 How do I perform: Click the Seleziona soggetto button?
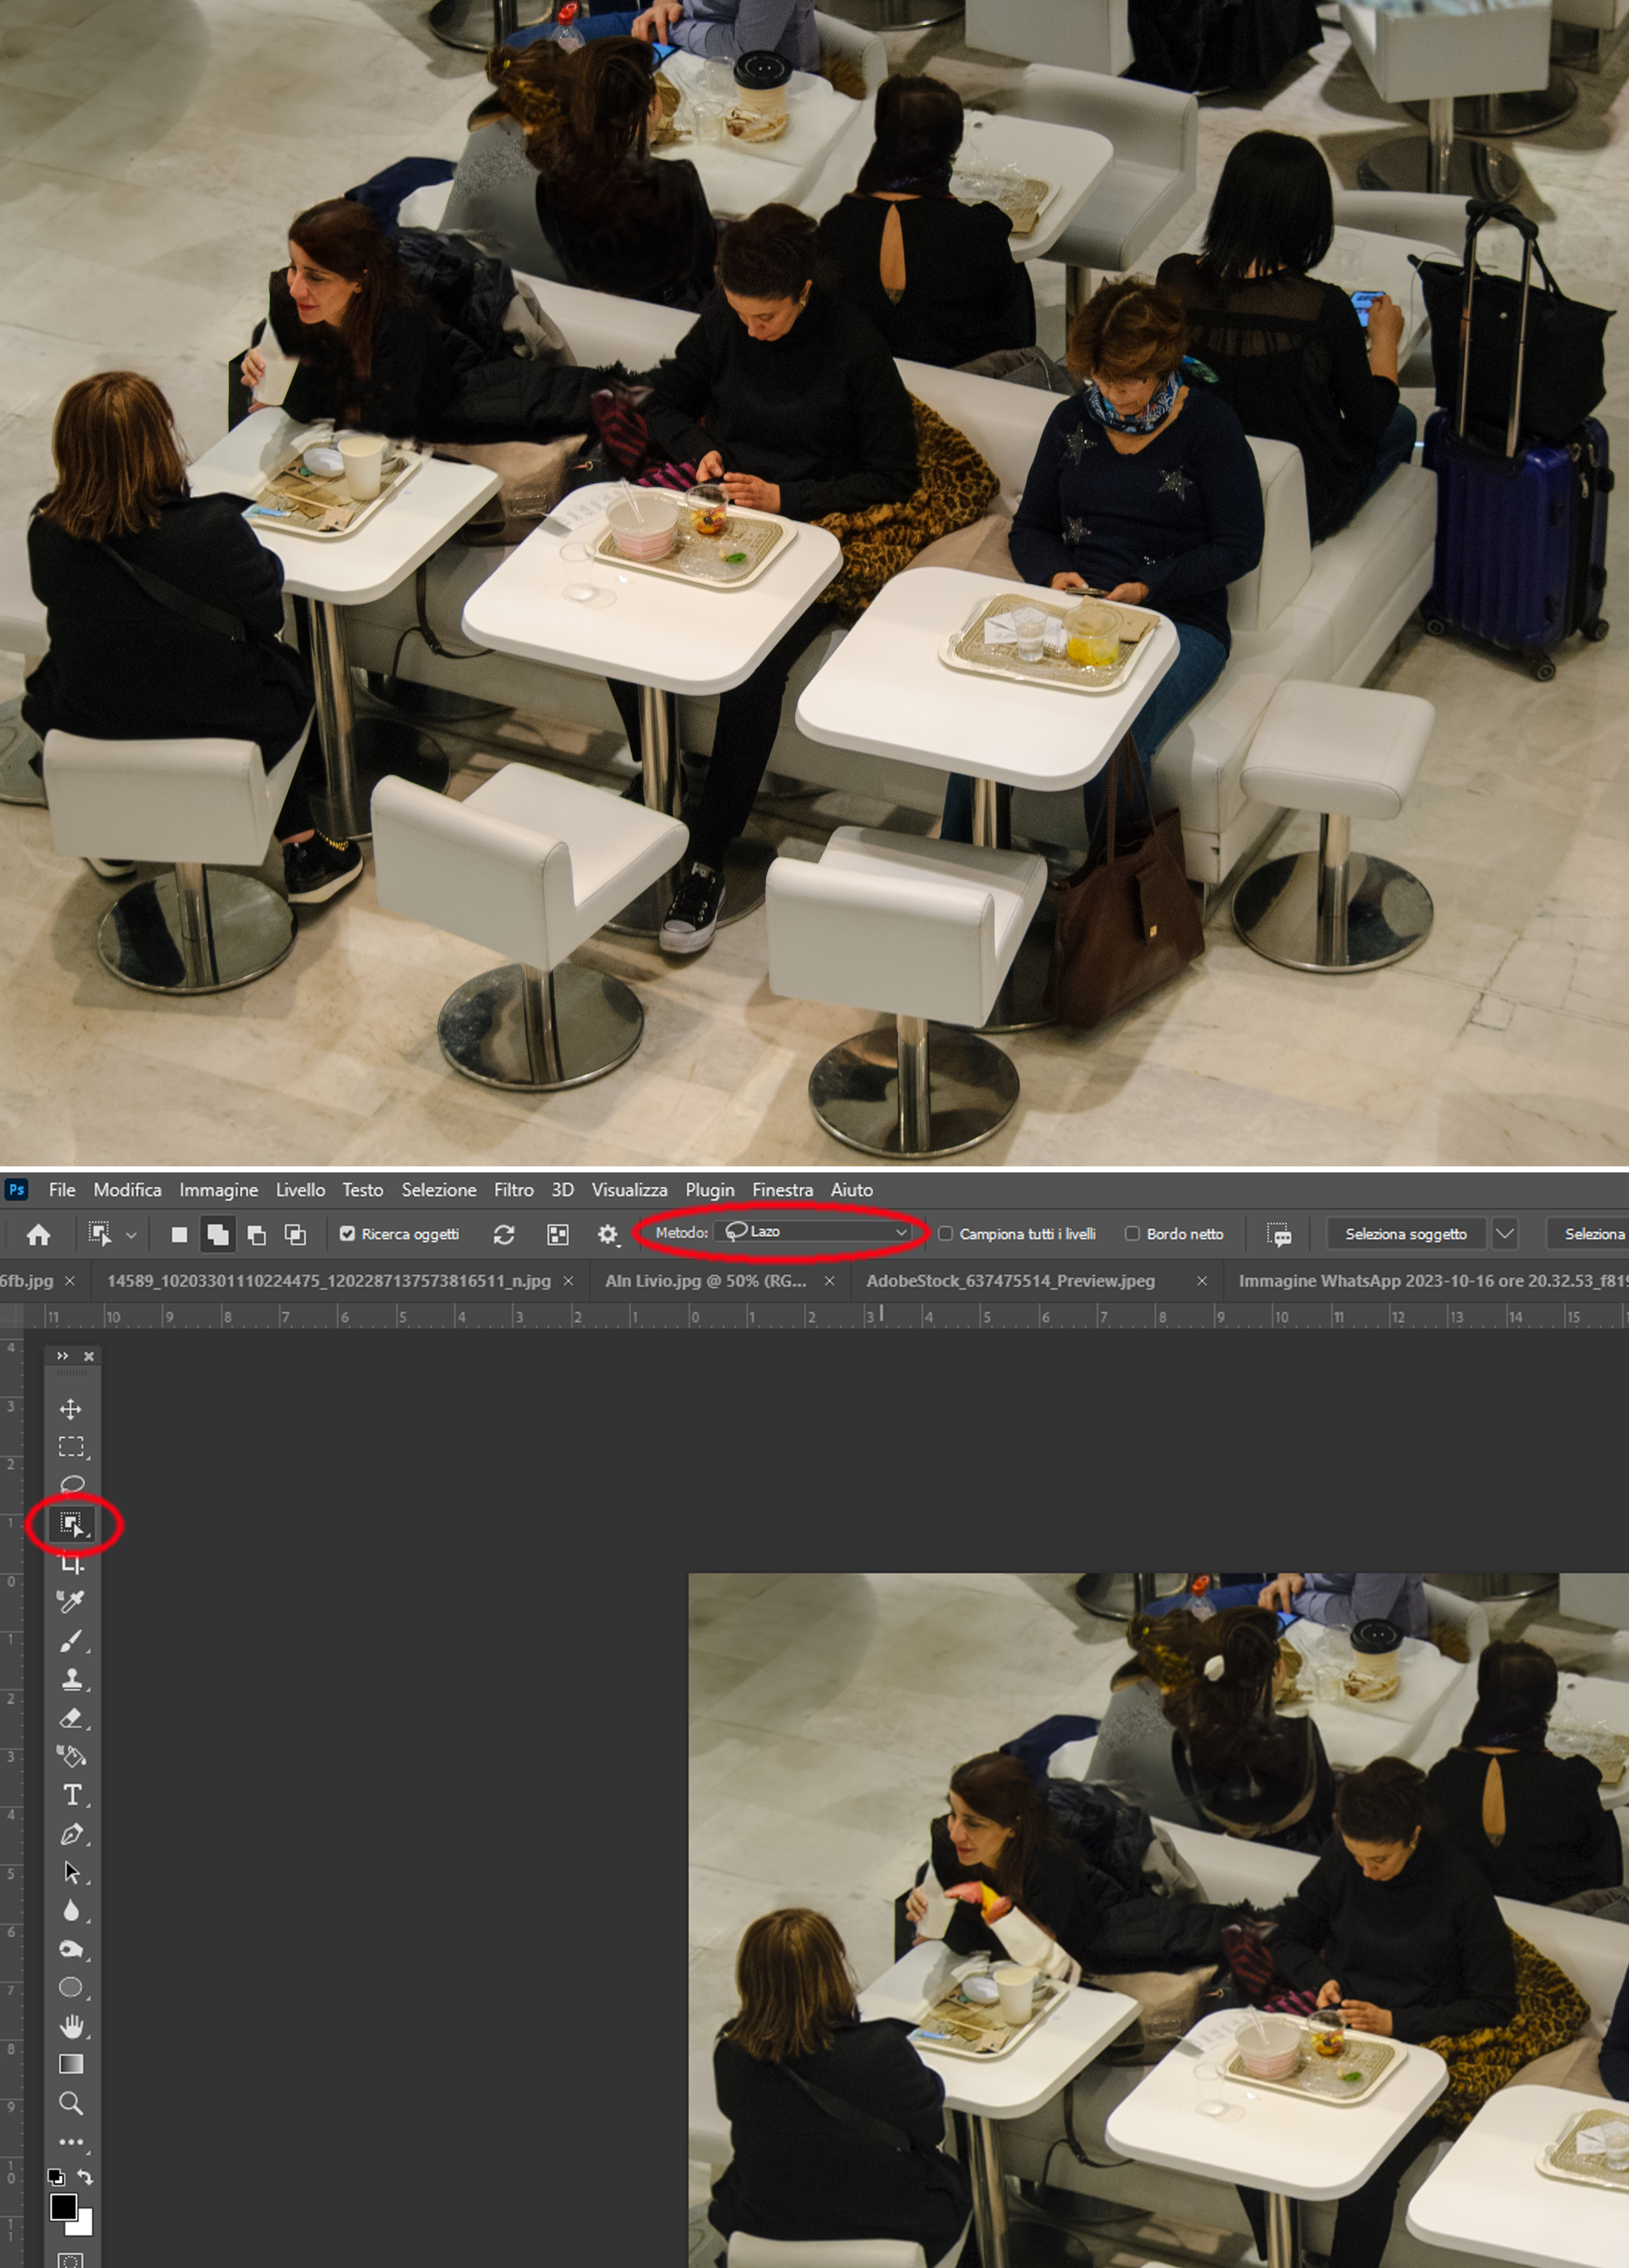(x=1405, y=1233)
